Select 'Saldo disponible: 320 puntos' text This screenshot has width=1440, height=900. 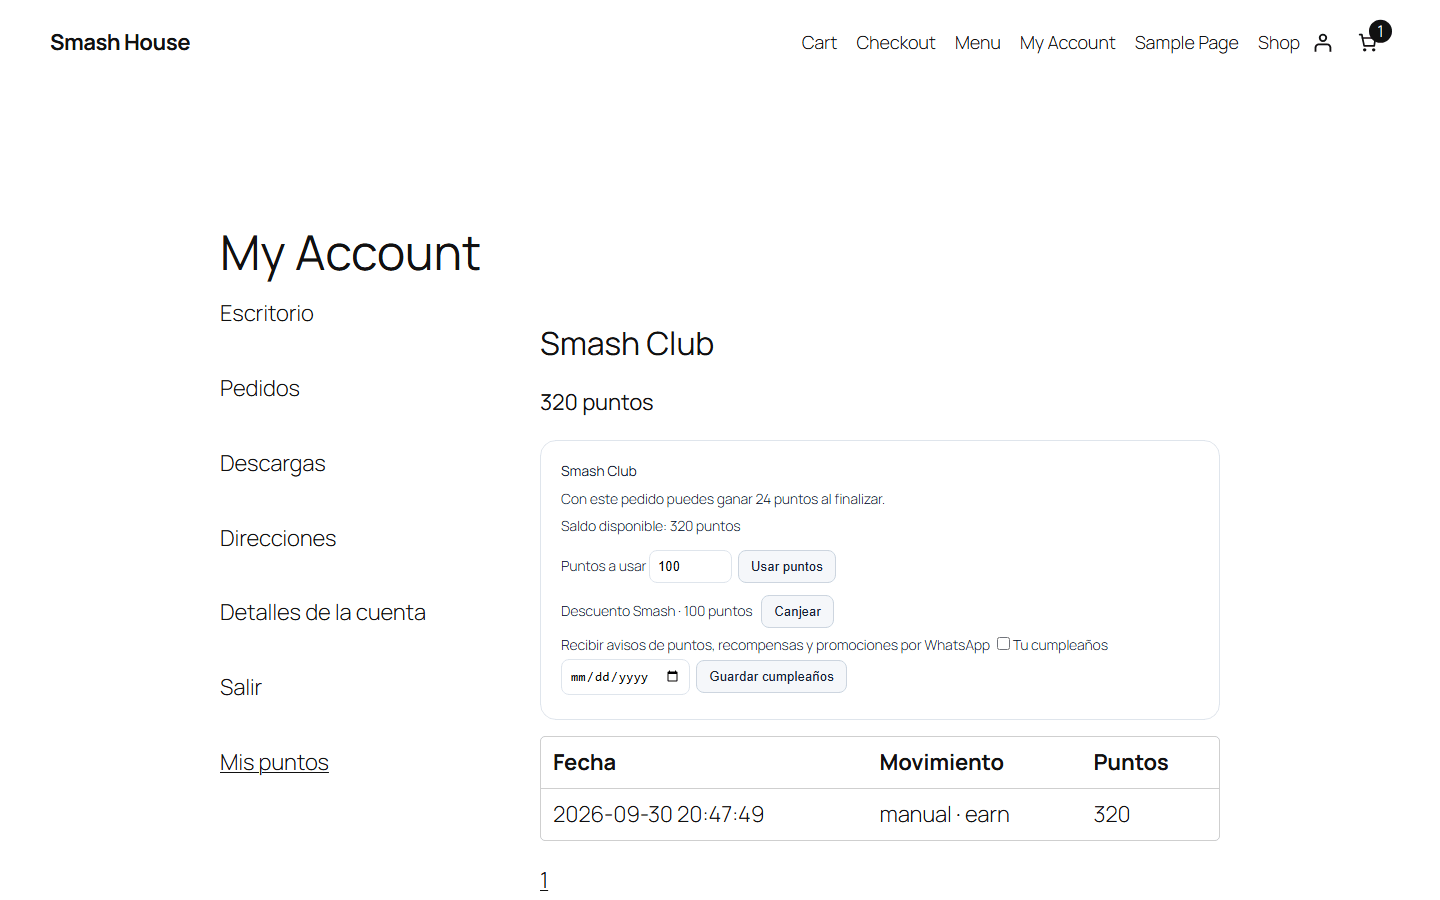651,526
